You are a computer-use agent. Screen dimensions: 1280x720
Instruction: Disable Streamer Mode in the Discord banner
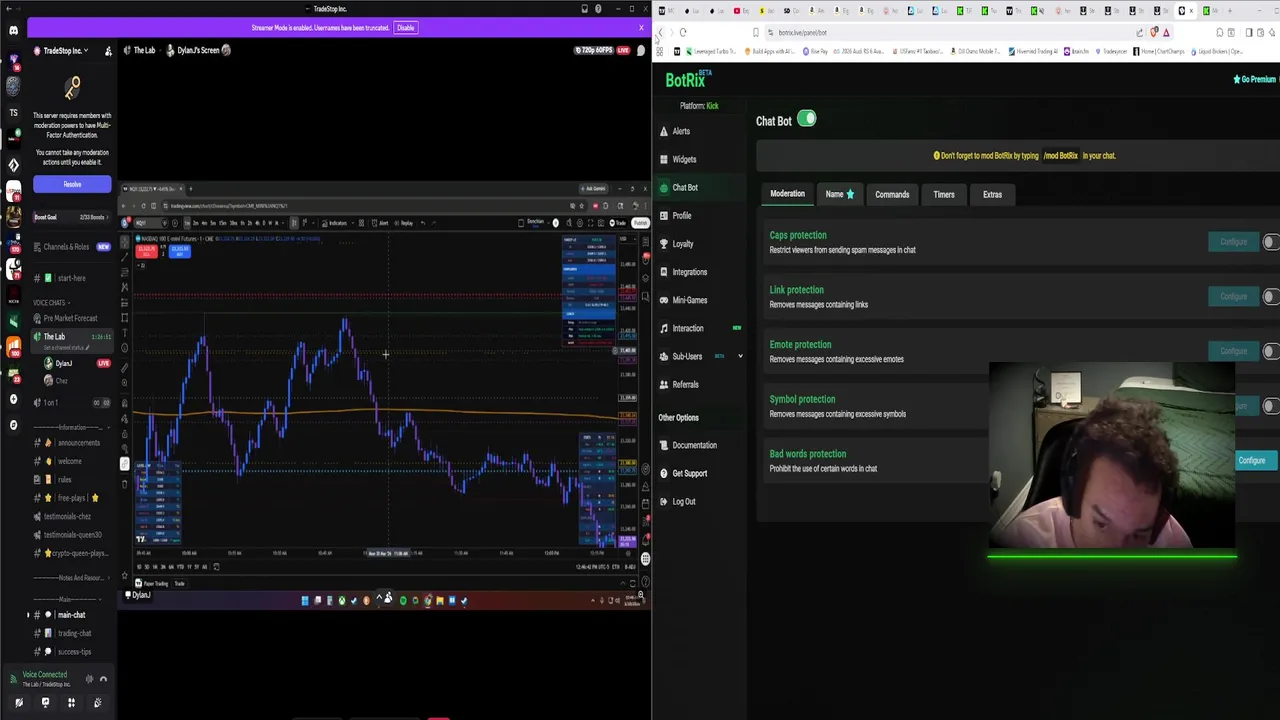point(405,28)
